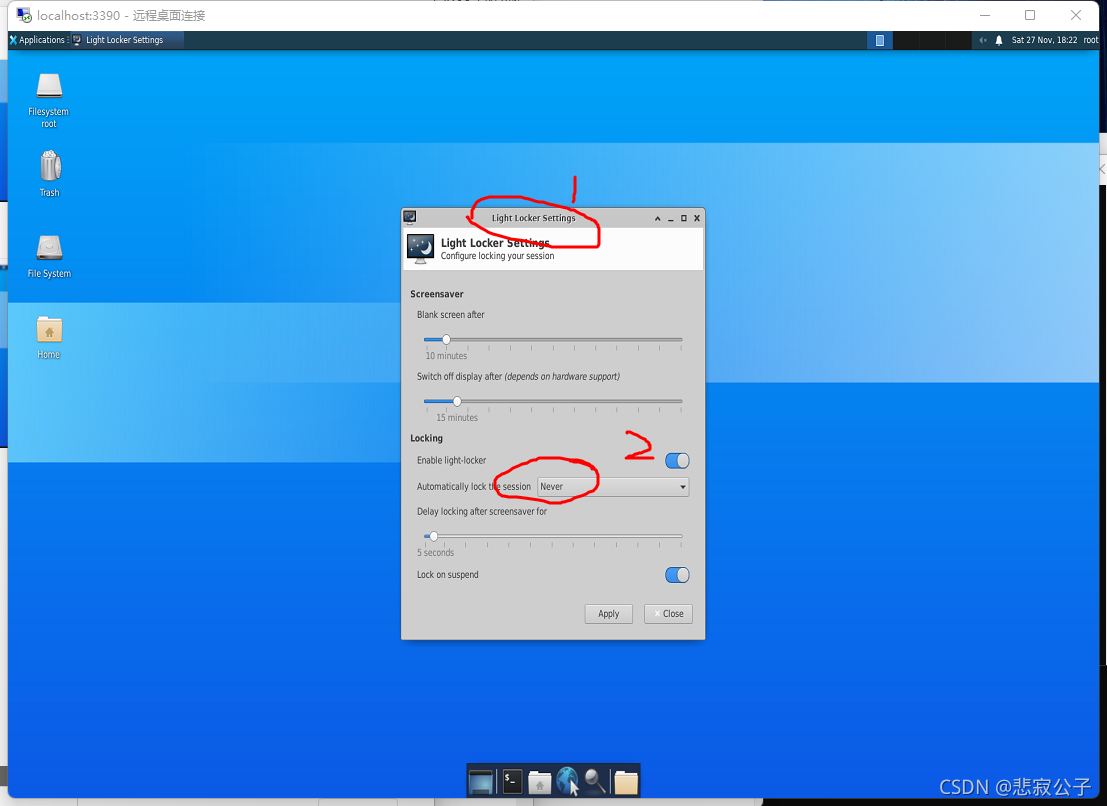1107x806 pixels.
Task: Click Switch off display after slider handle
Action: pyautogui.click(x=457, y=401)
